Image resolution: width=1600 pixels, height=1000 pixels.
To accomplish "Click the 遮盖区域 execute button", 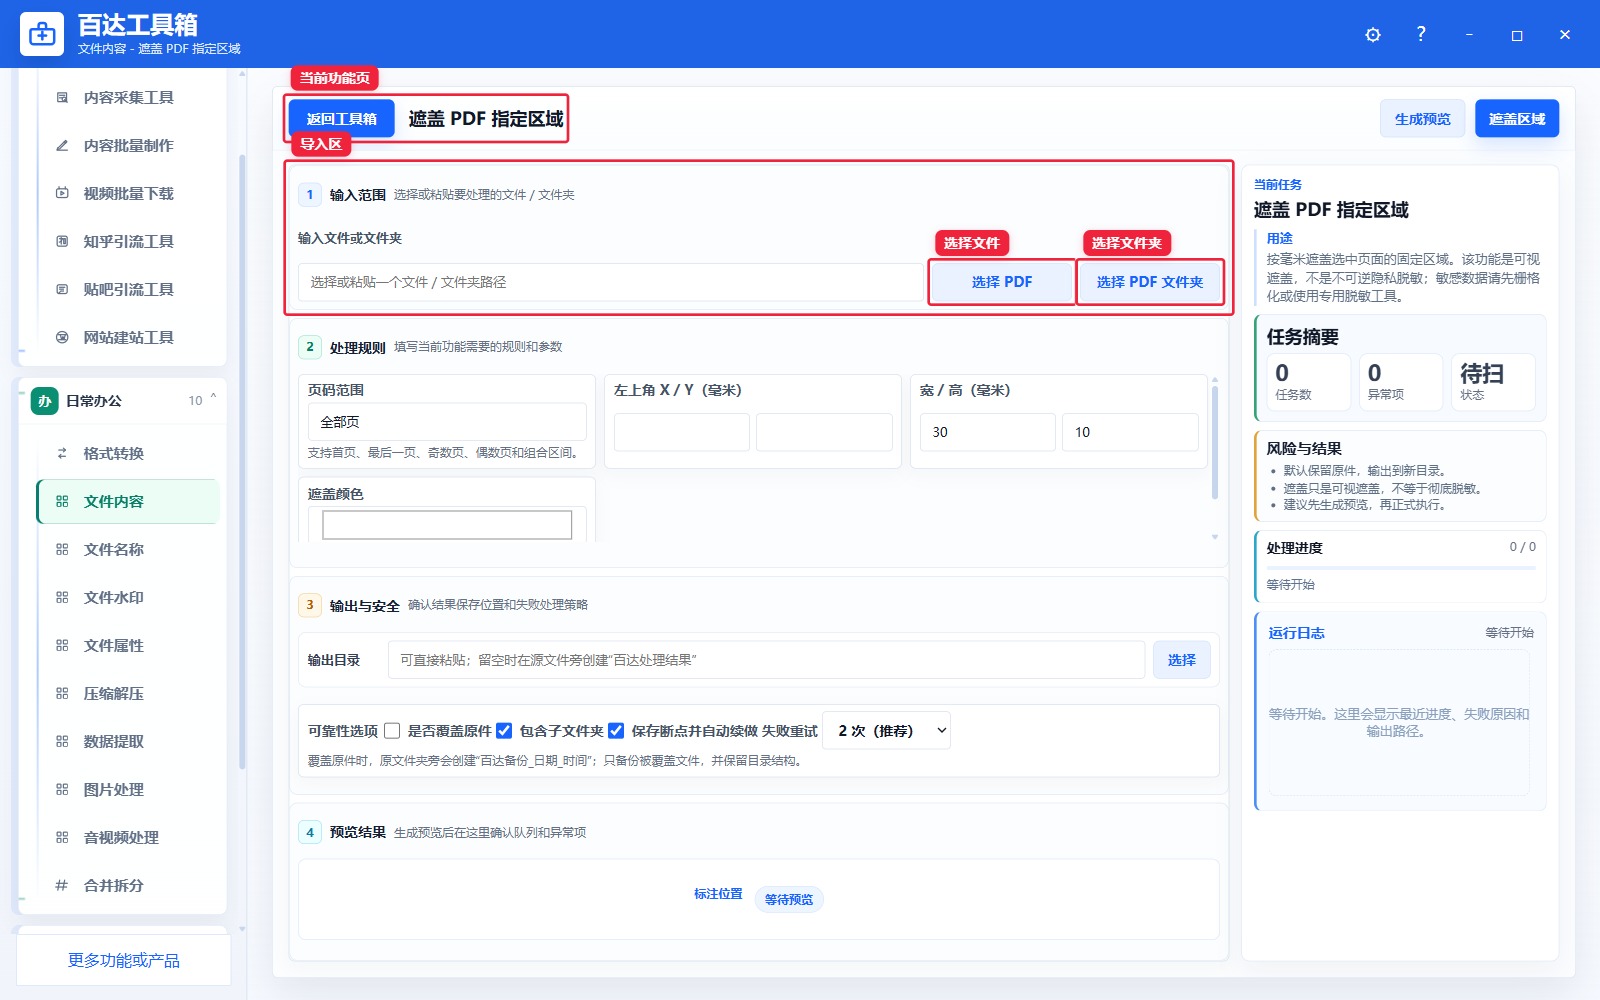I will tap(1517, 119).
